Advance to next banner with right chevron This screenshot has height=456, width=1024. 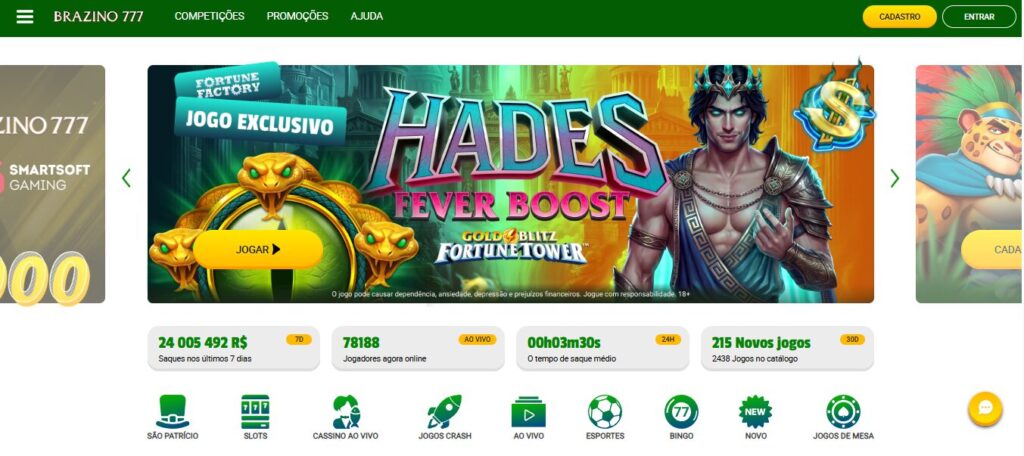[895, 178]
